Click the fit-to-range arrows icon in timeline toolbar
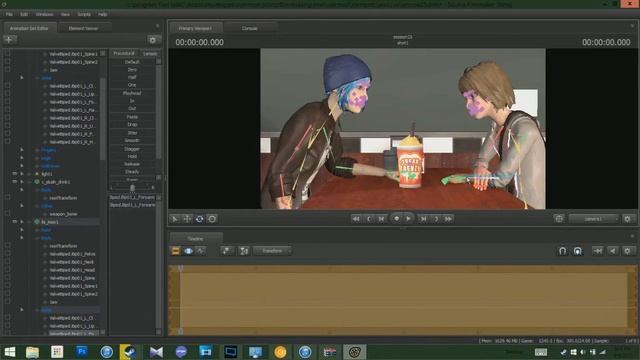 tap(598, 251)
